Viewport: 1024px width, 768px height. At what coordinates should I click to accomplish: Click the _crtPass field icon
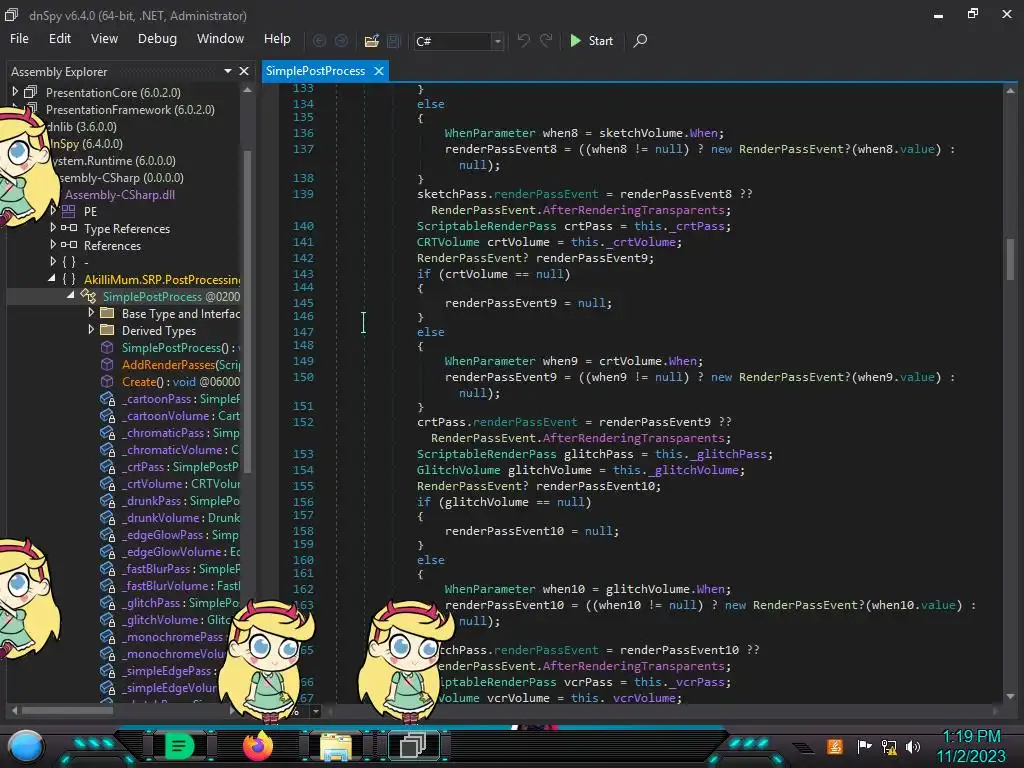pos(108,466)
